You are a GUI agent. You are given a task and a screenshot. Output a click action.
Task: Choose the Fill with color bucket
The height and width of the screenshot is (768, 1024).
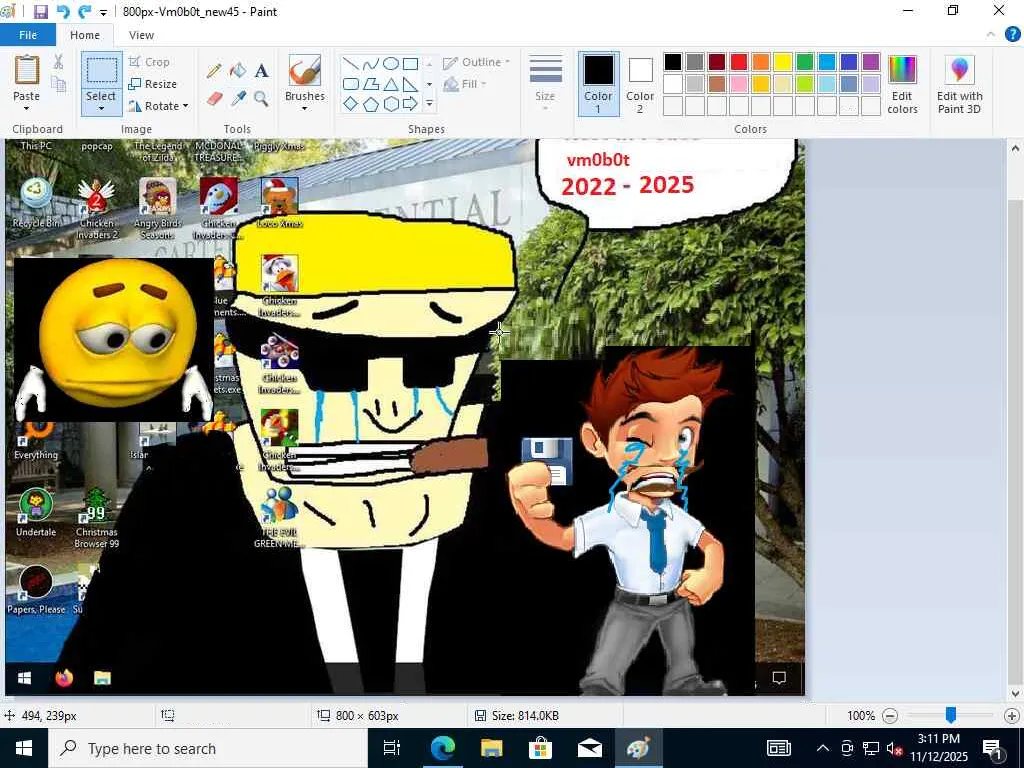tap(238, 71)
